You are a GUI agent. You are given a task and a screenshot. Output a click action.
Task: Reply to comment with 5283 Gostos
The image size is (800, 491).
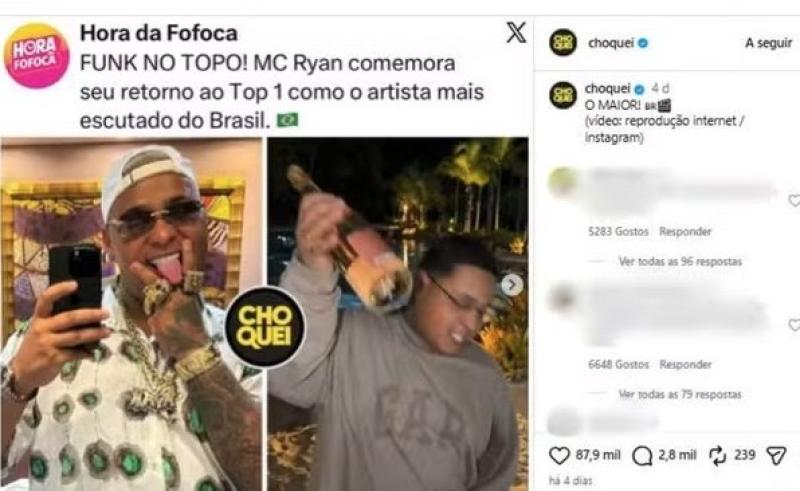(x=685, y=232)
